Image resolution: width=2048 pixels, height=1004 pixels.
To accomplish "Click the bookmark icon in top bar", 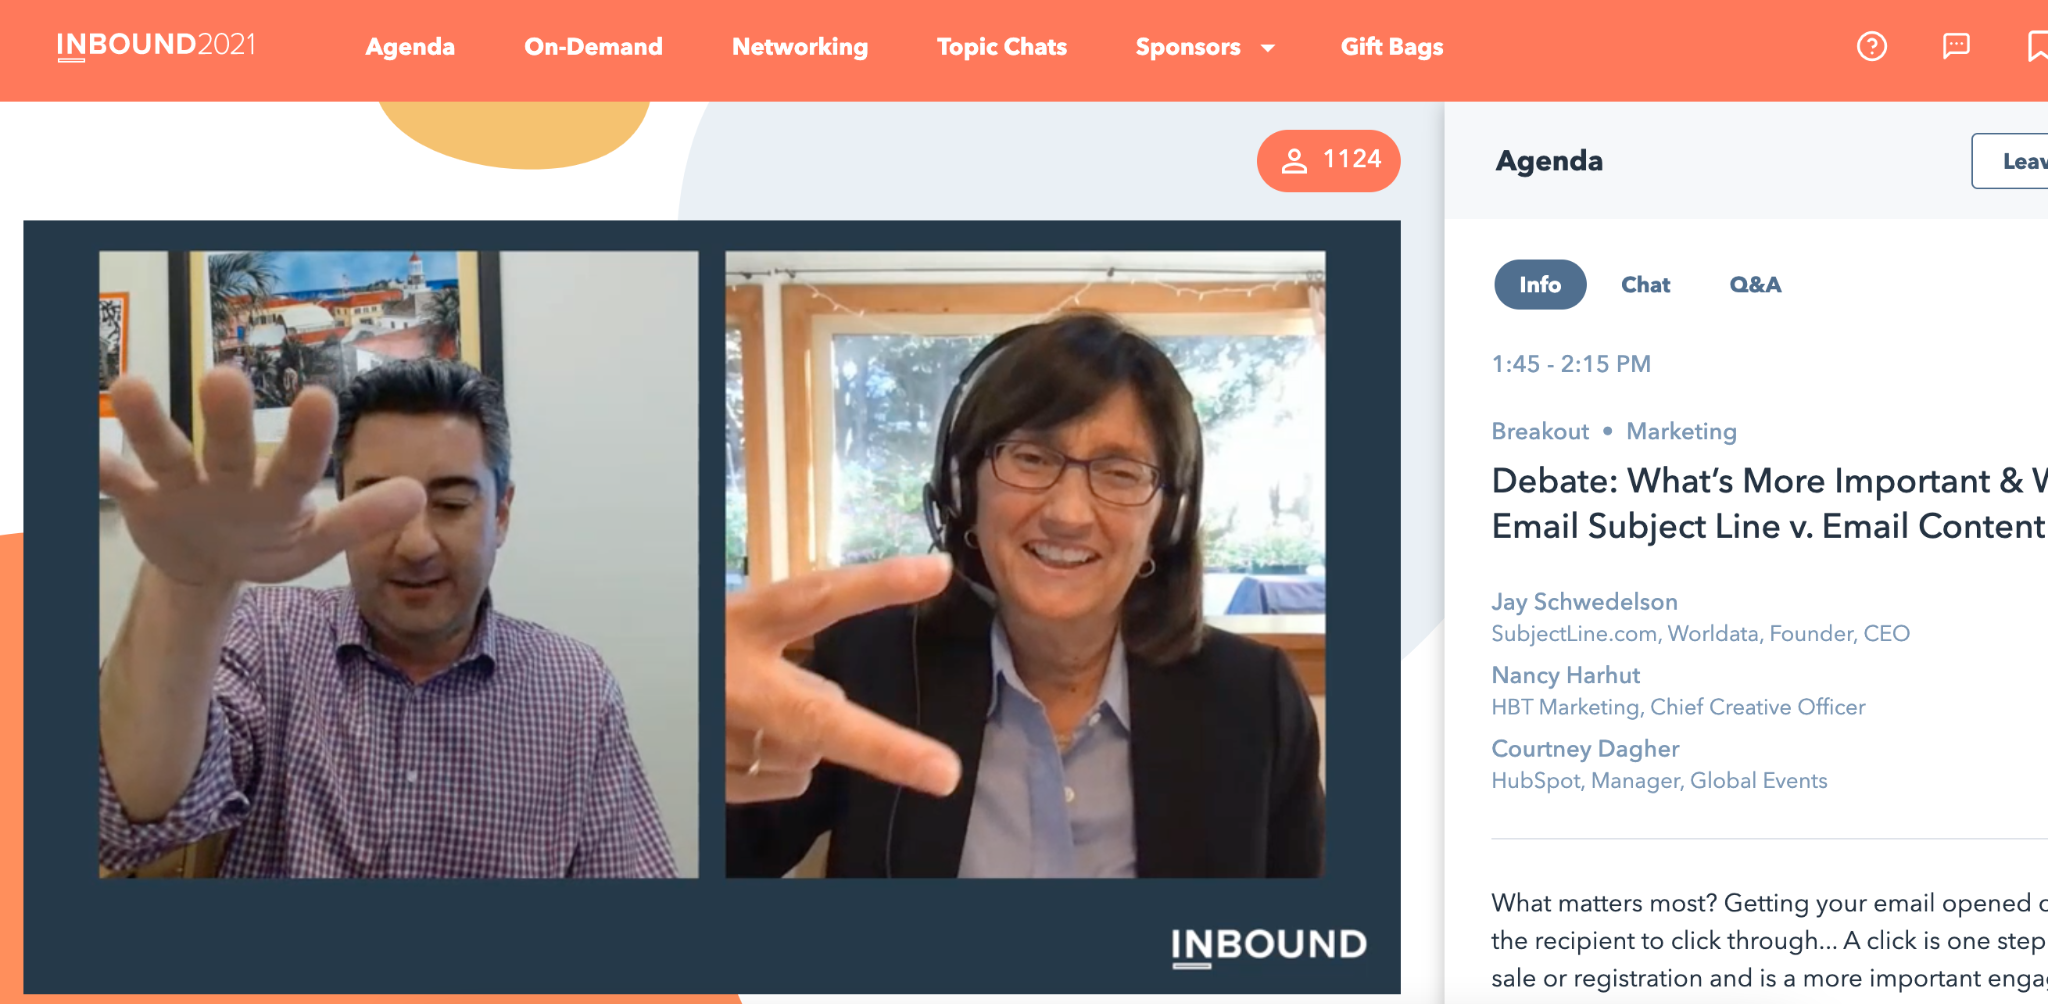I will [2037, 46].
